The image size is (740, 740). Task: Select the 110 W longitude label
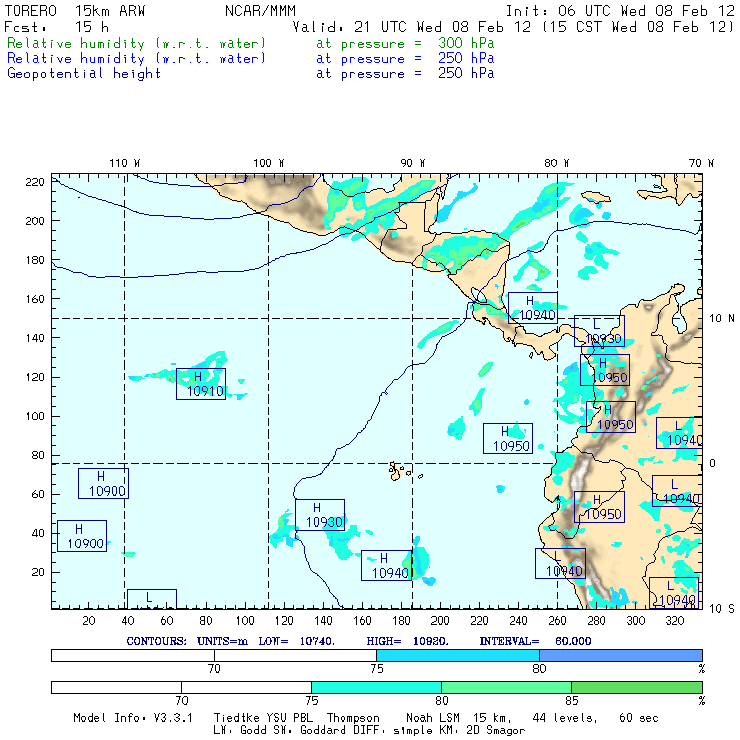[x=125, y=163]
